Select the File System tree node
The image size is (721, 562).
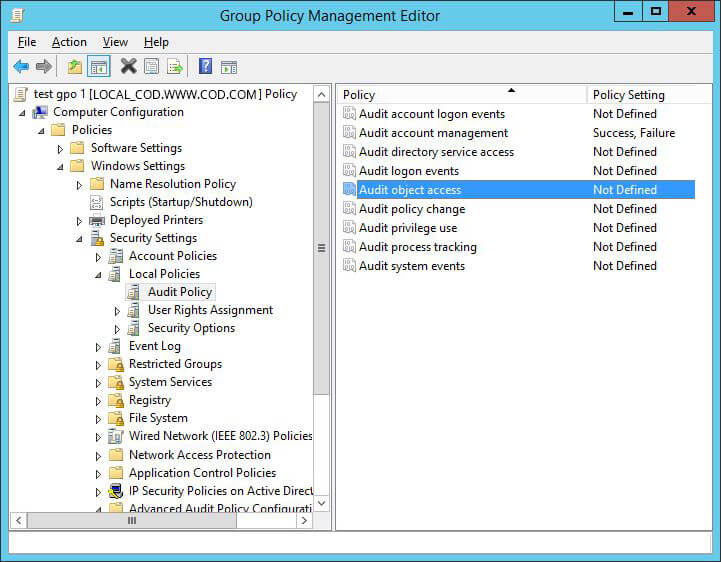[158, 418]
